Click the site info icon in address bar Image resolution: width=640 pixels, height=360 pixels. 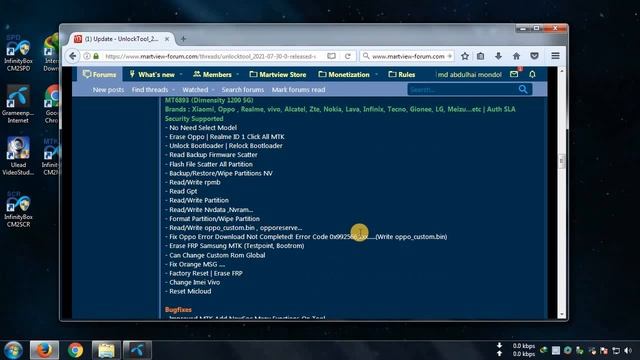click(87, 56)
